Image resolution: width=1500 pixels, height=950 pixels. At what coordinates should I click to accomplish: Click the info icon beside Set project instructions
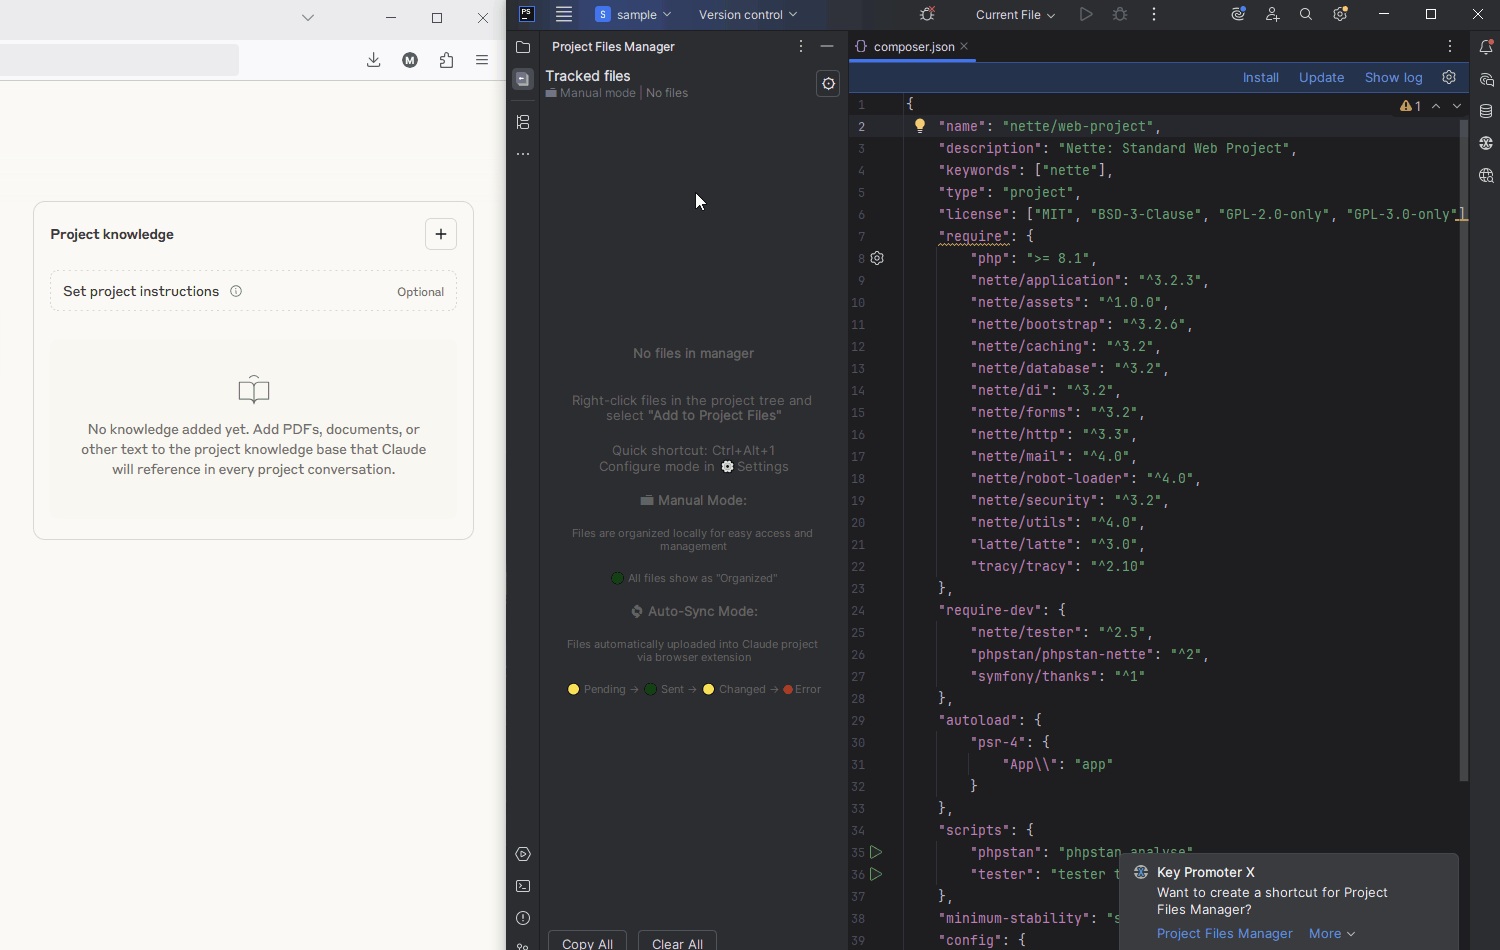236,291
